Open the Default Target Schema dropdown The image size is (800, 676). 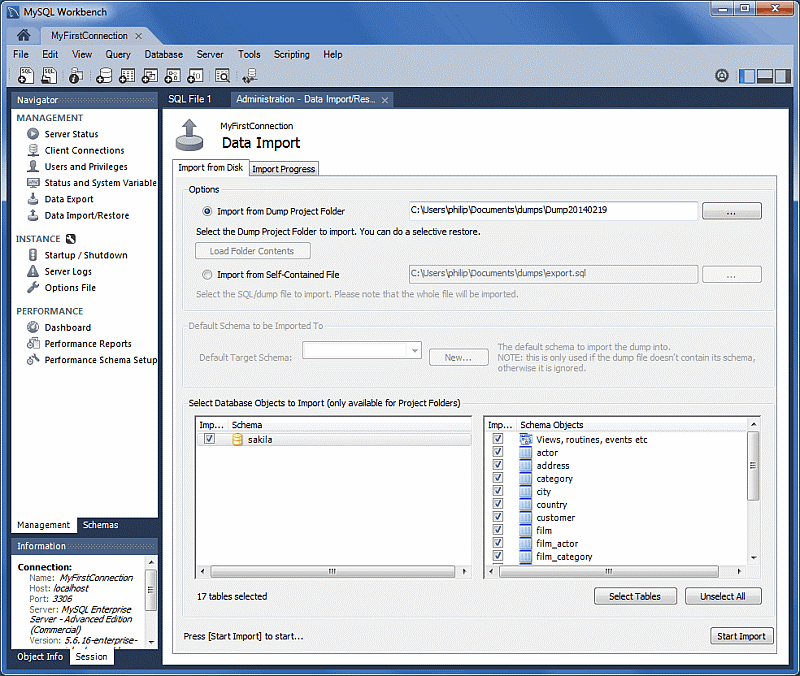(x=414, y=350)
